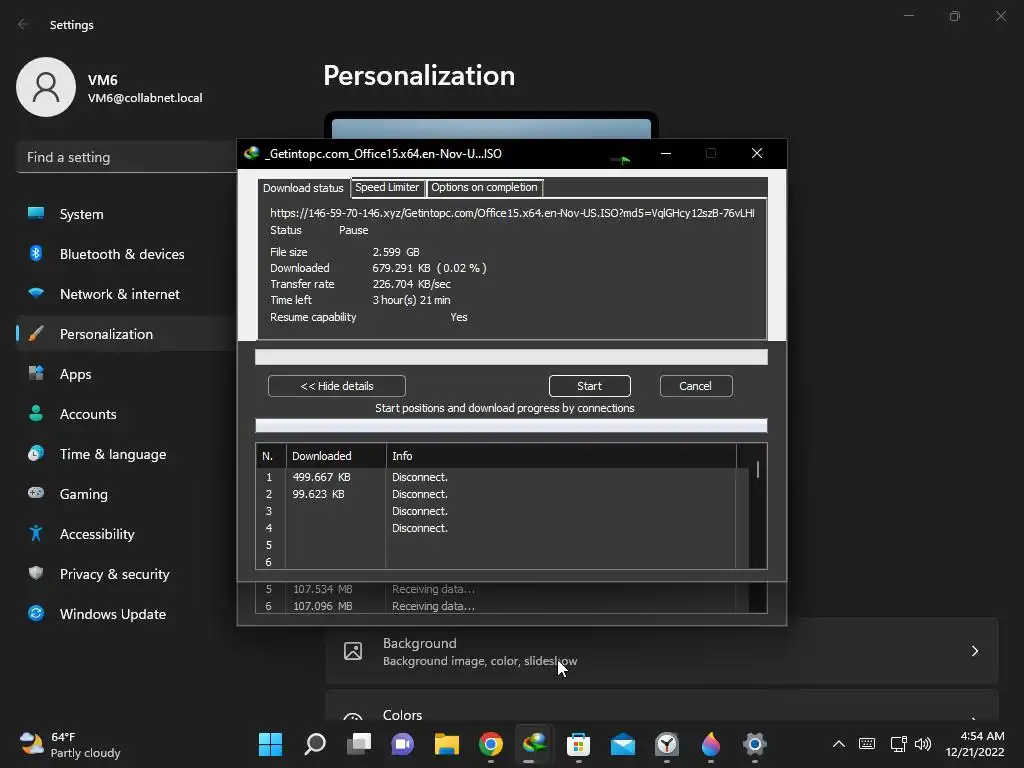Open Network & internet settings

point(124,294)
